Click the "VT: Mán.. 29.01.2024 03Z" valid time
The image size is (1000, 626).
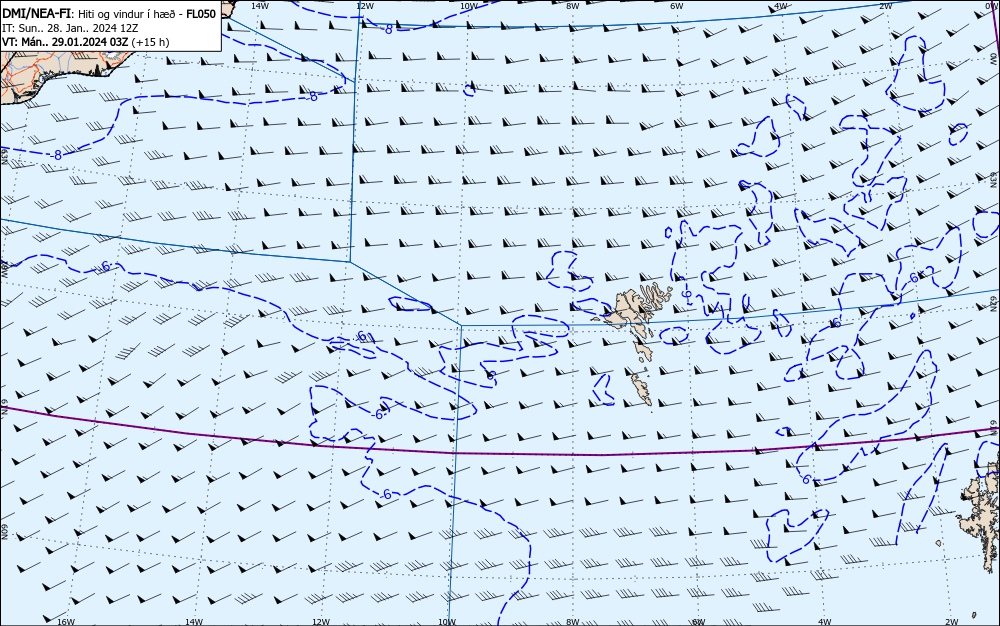pyautogui.click(x=65, y=42)
